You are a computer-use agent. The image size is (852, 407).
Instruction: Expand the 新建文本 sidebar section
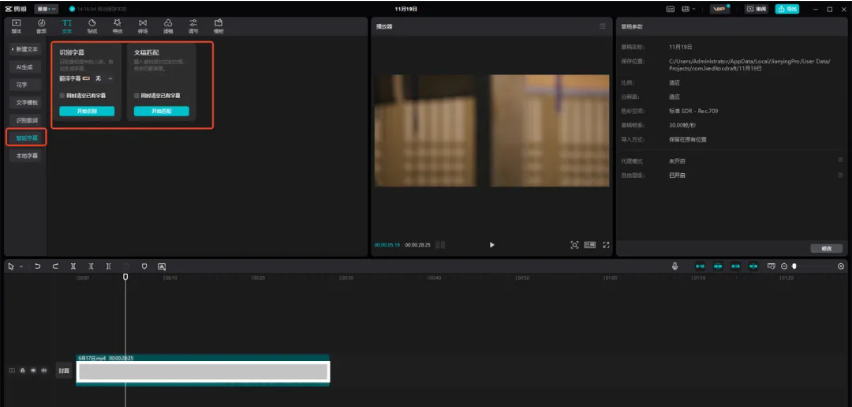(26, 48)
